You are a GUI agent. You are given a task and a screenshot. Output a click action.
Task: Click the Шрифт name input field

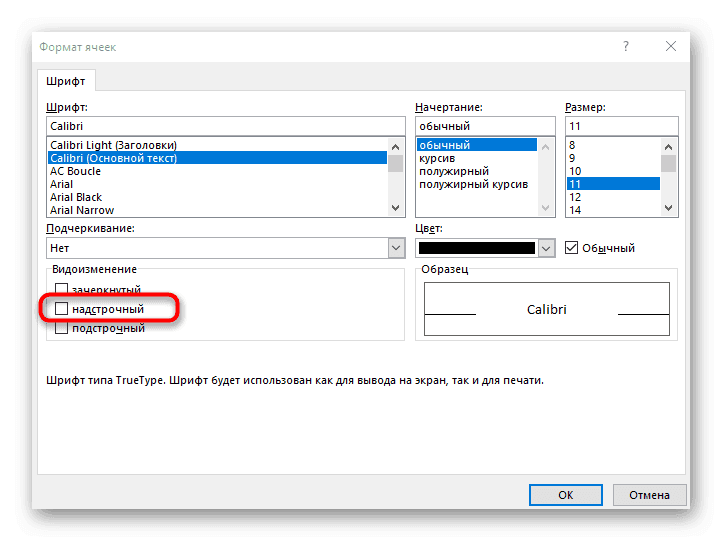(226, 126)
